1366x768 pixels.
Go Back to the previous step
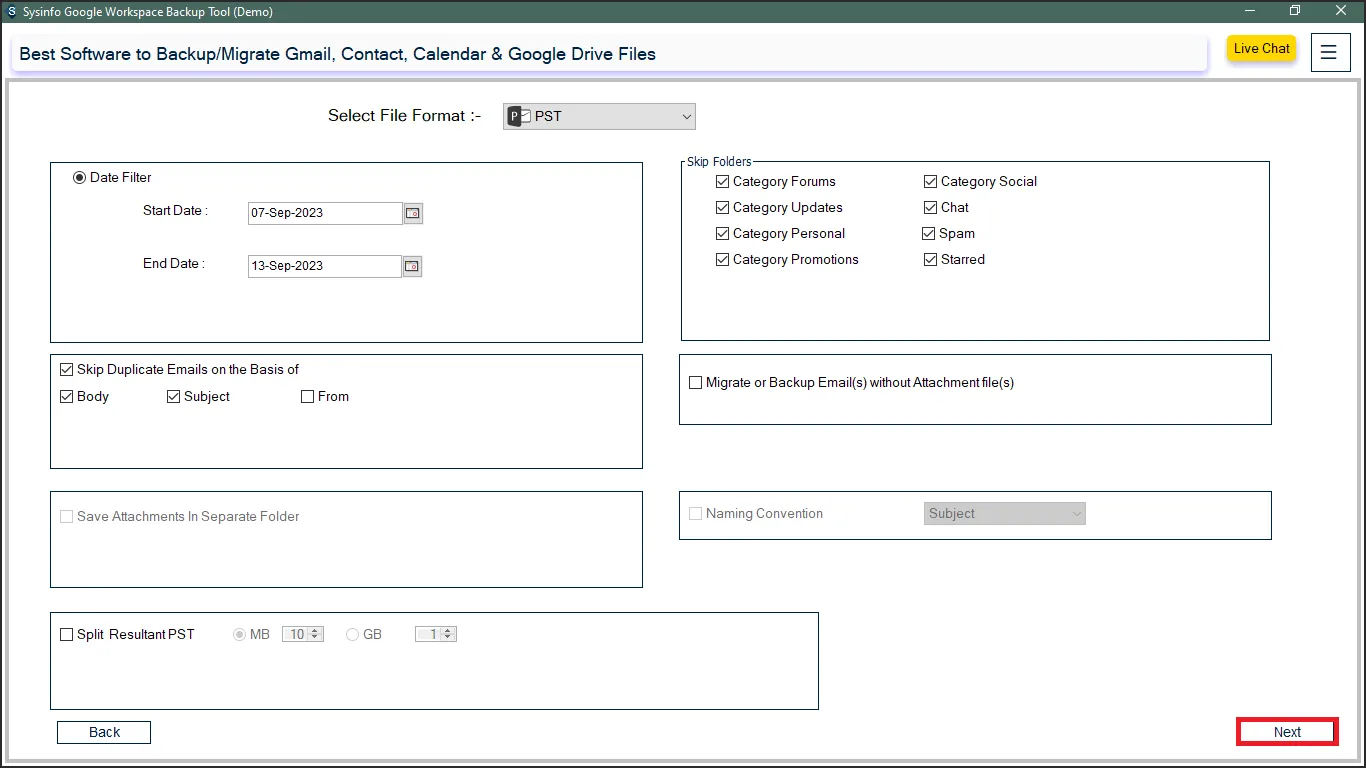coord(104,732)
